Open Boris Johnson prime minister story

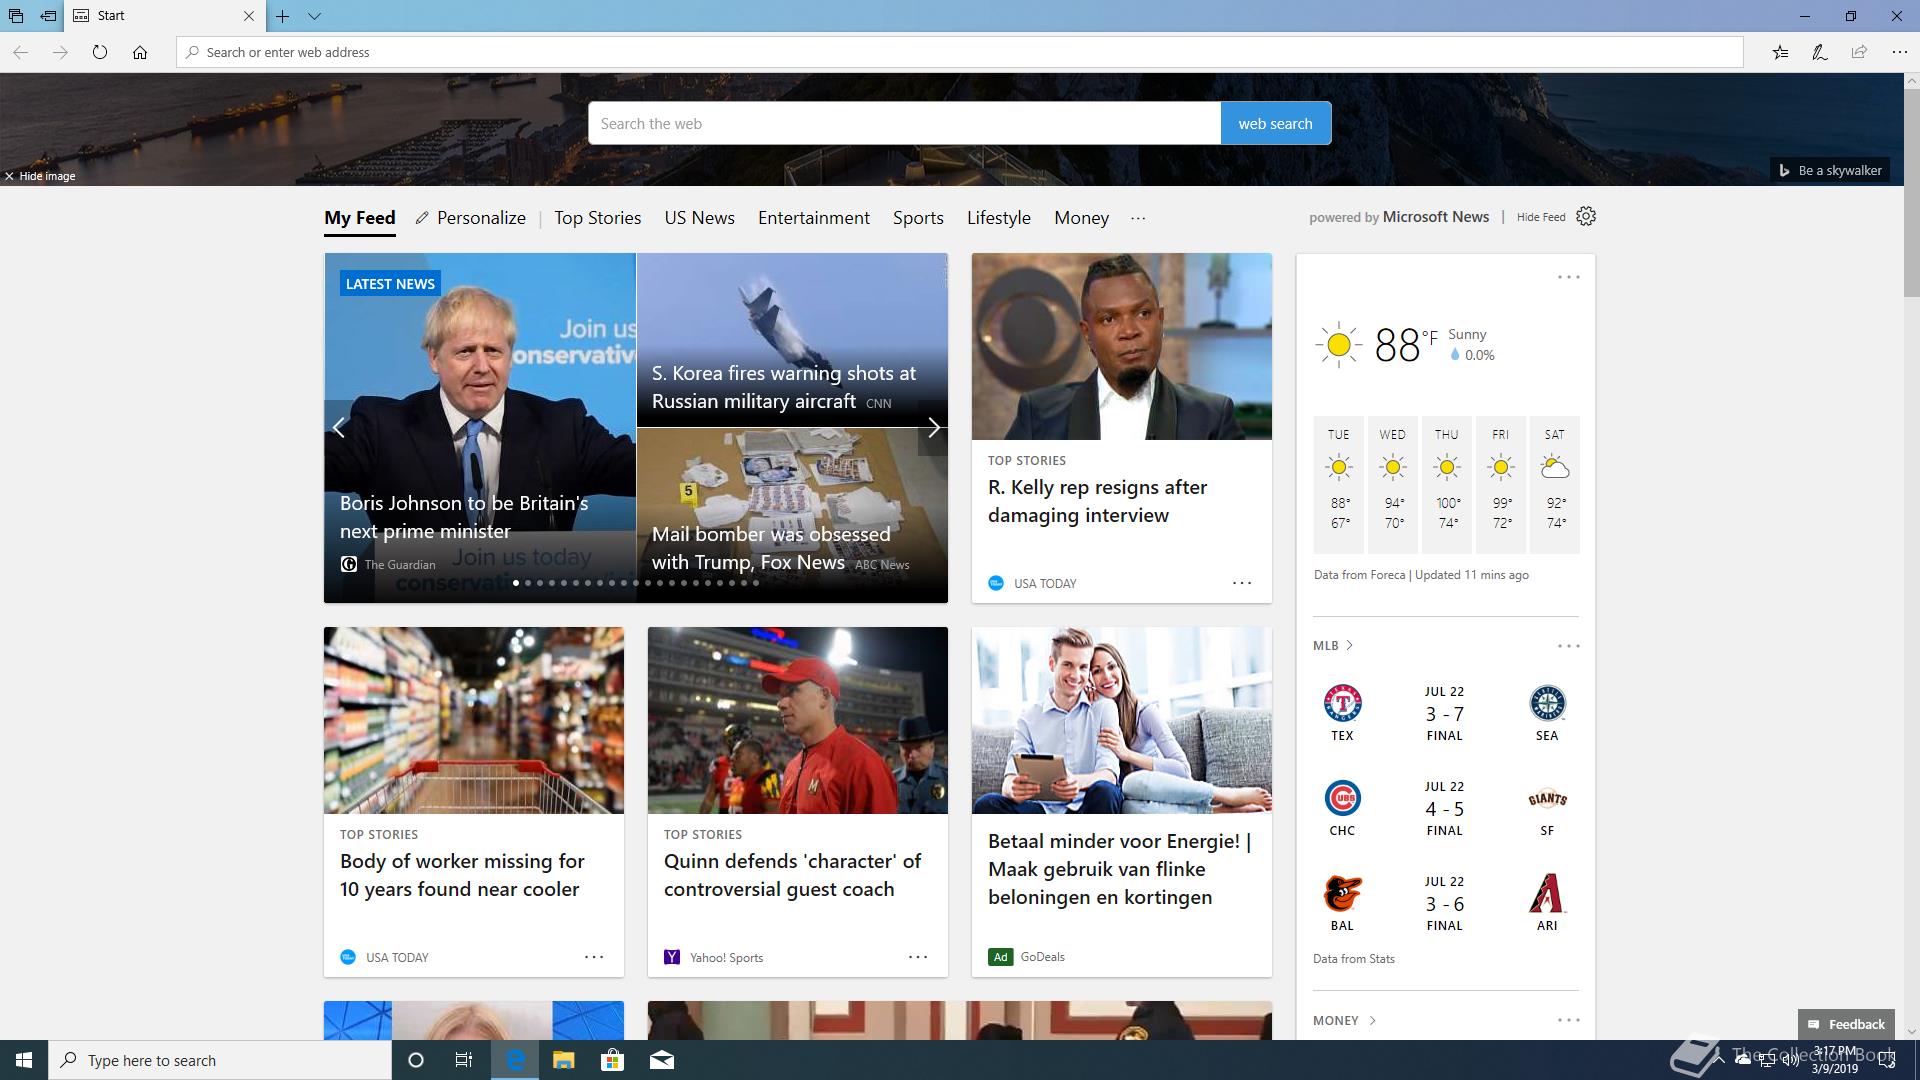[x=480, y=428]
